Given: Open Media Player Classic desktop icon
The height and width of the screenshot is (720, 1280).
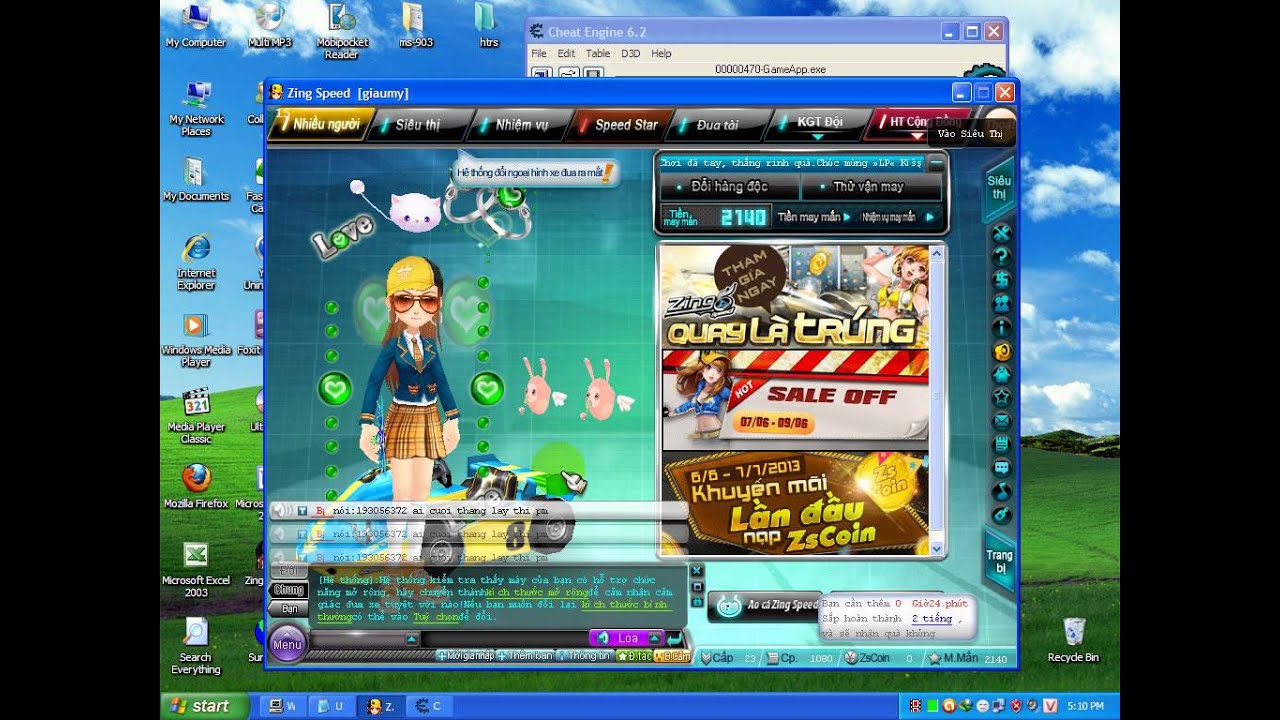Looking at the screenshot, I should click(x=196, y=415).
